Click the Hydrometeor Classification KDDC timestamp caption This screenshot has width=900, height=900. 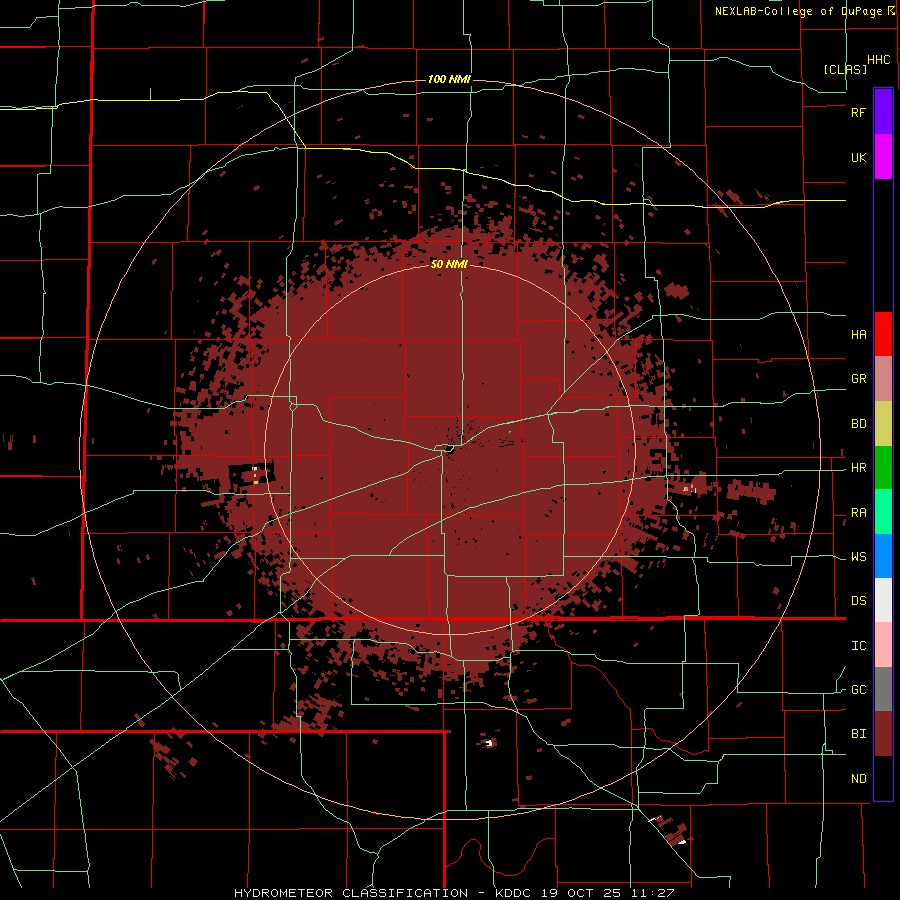[454, 893]
